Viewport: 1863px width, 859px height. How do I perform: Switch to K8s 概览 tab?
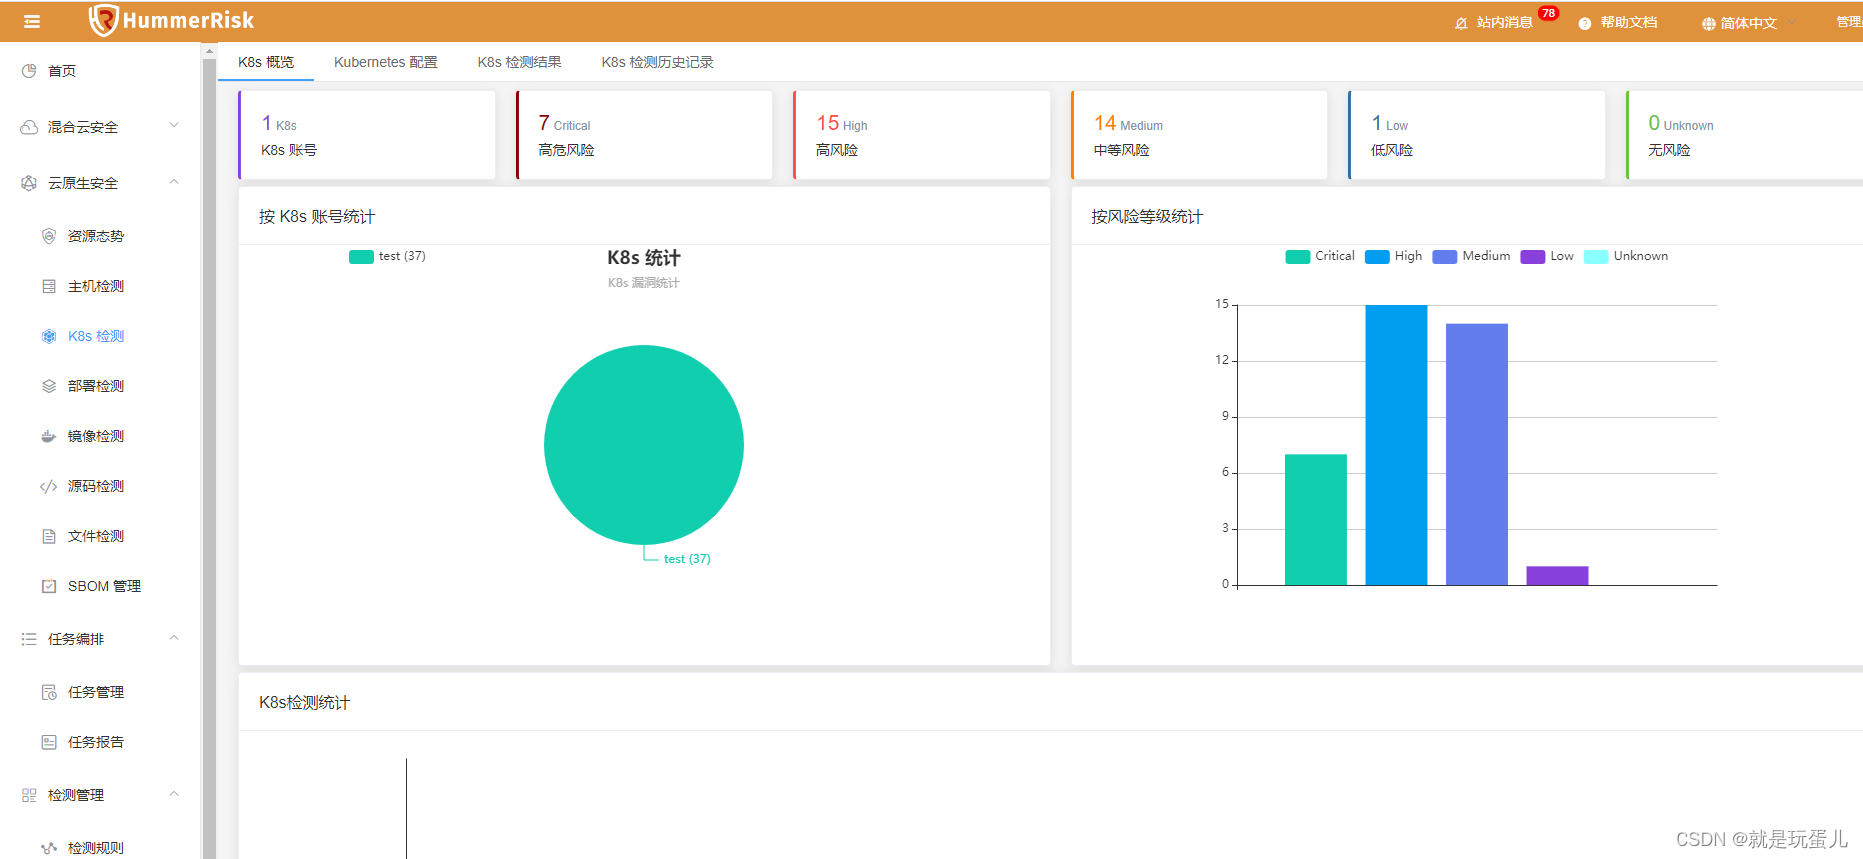(266, 62)
